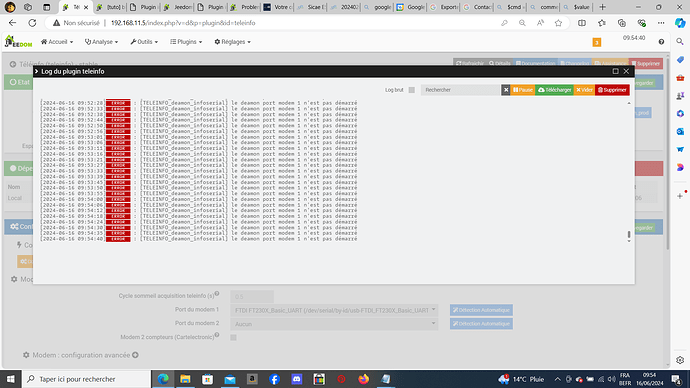This screenshot has height=388, width=690.
Task: Open Firefox from the taskbar
Action: (x=363, y=379)
